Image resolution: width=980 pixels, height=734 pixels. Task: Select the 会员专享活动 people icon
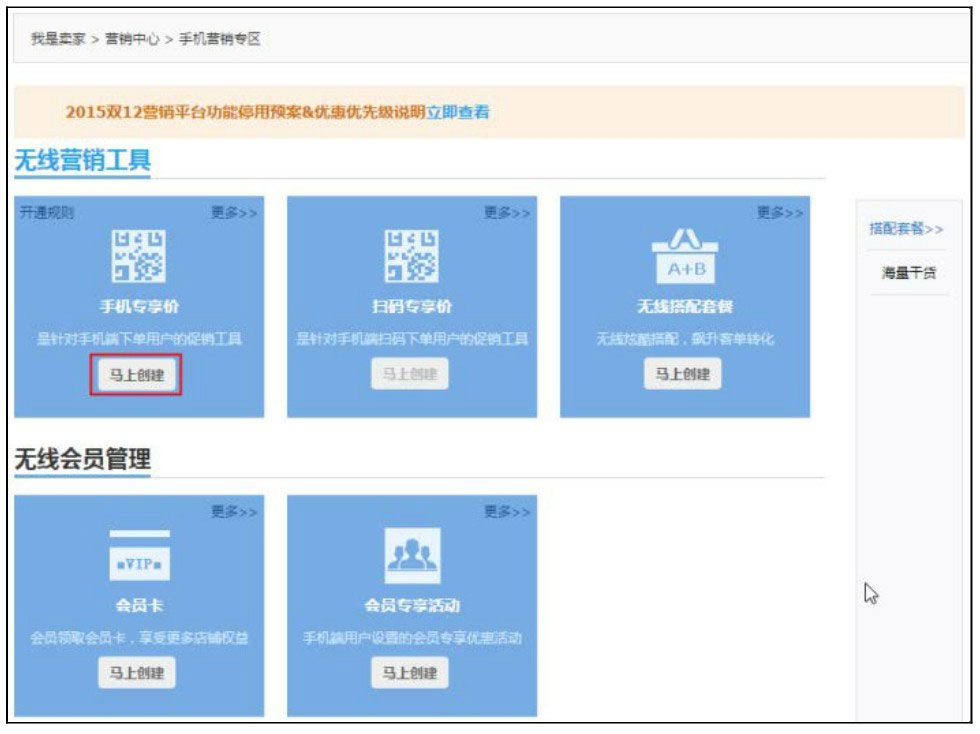pos(412,553)
